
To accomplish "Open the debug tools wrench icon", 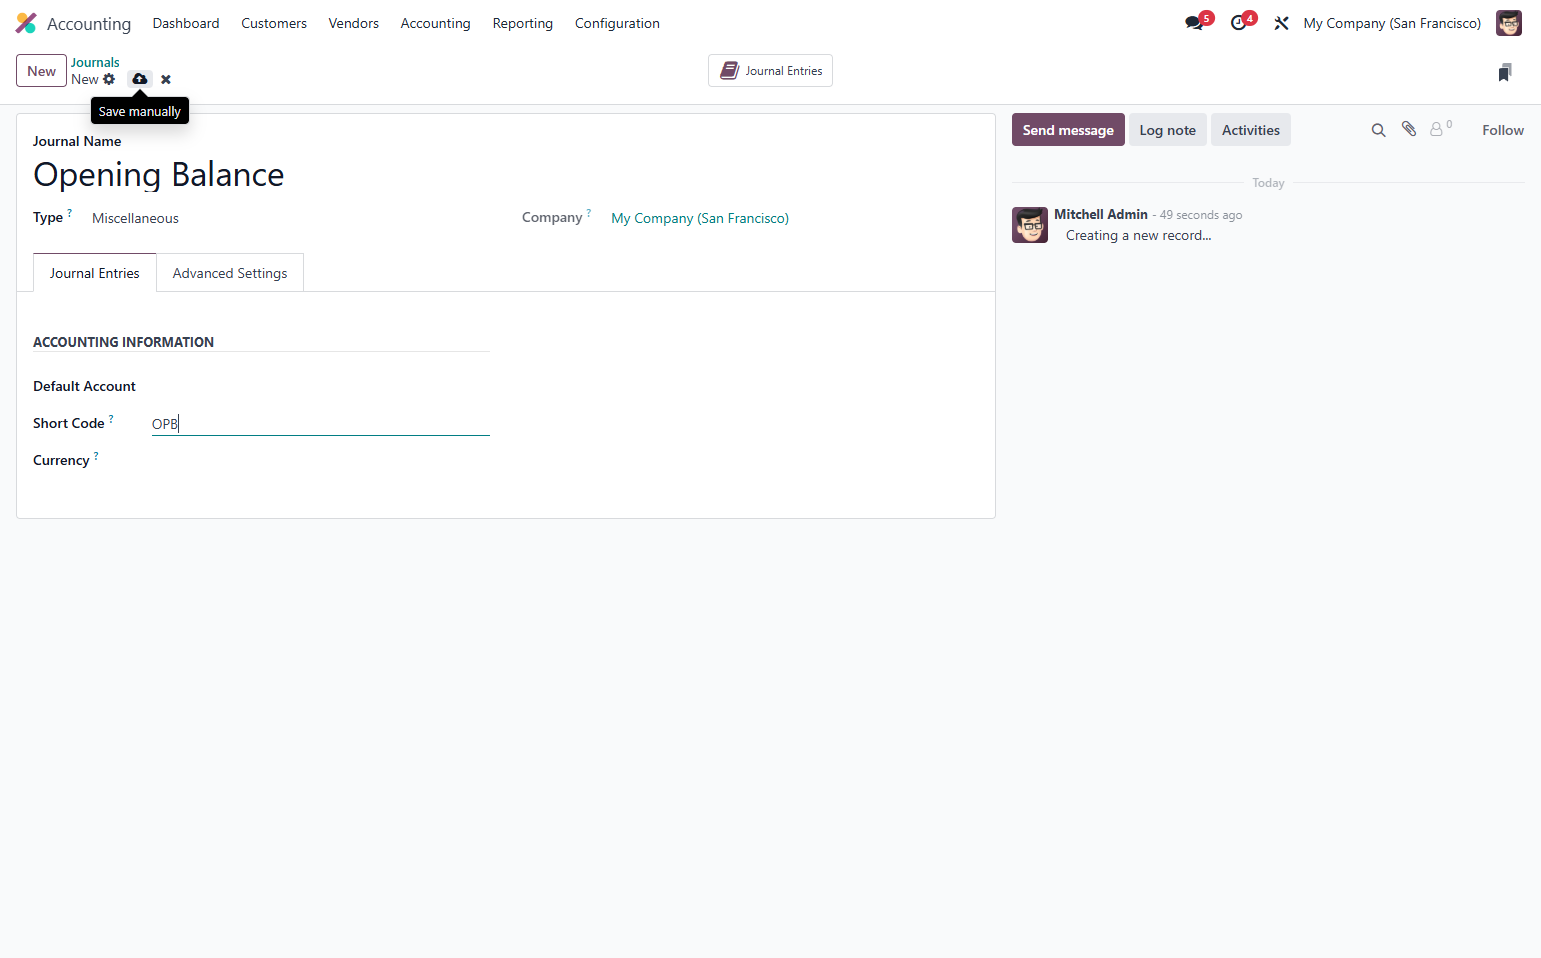I will pyautogui.click(x=1281, y=23).
